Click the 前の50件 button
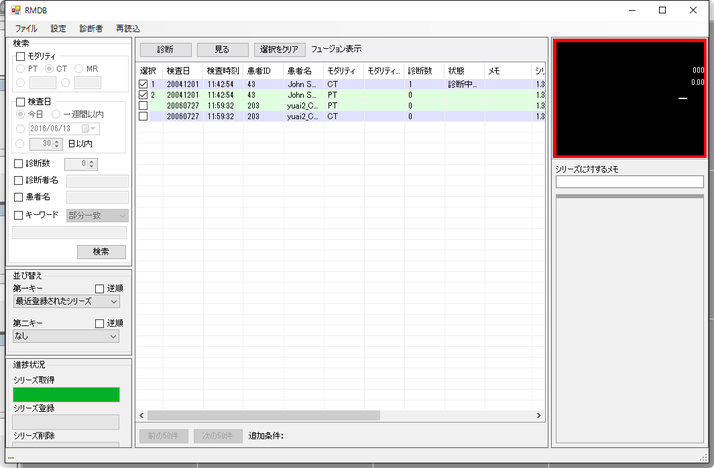This screenshot has height=468, width=714. [x=163, y=436]
